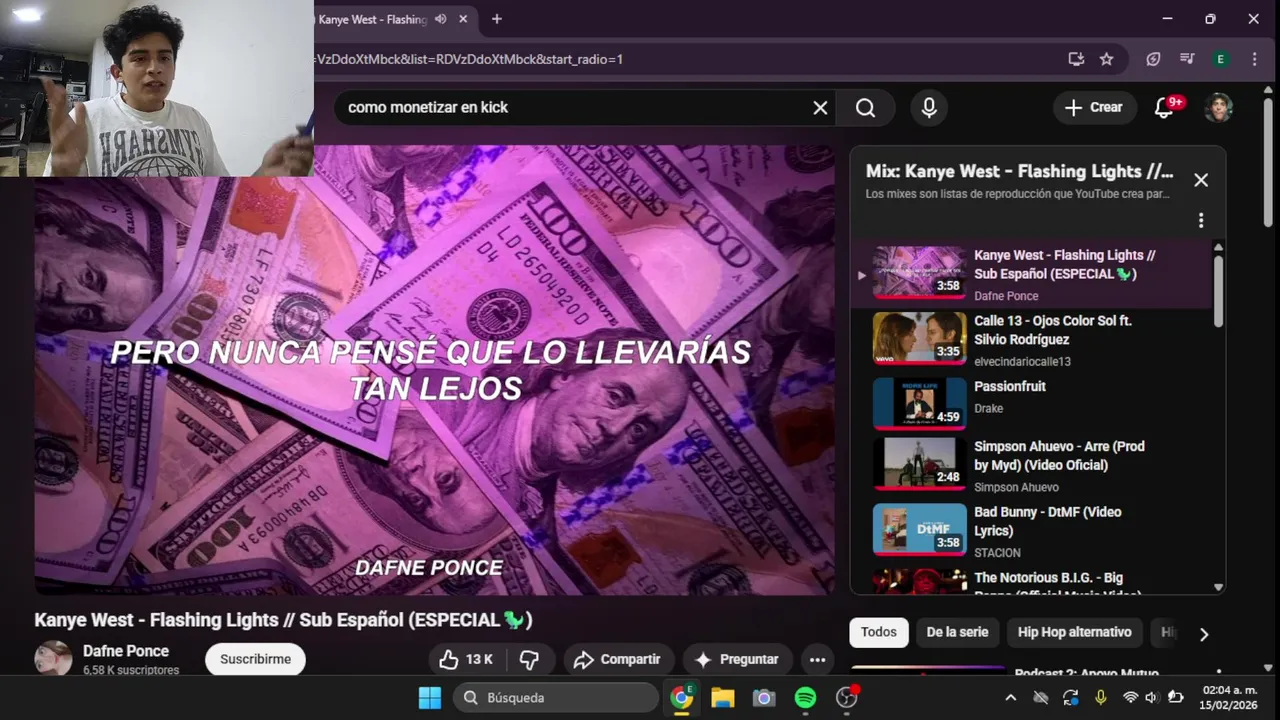Open the Camera app on the taskbar
This screenshot has width=1280, height=720.
[x=764, y=698]
